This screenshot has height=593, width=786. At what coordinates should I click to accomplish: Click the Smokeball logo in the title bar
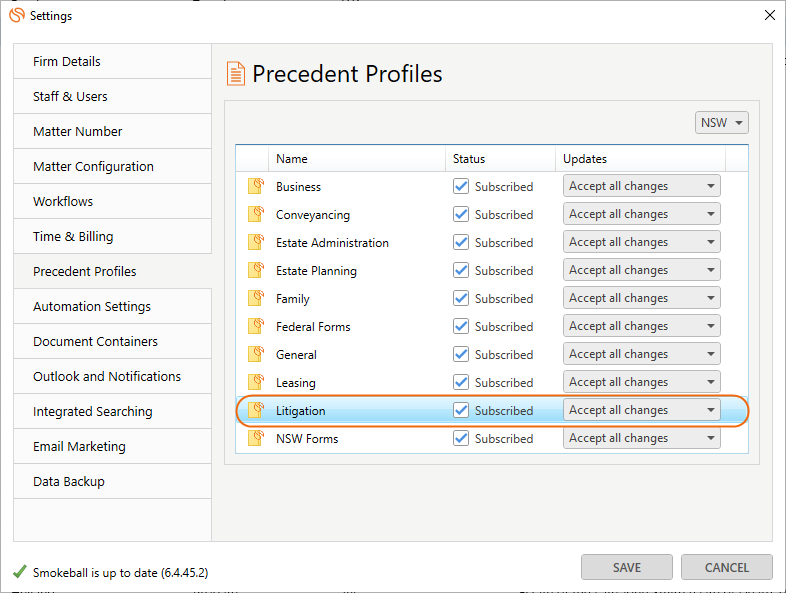17,15
